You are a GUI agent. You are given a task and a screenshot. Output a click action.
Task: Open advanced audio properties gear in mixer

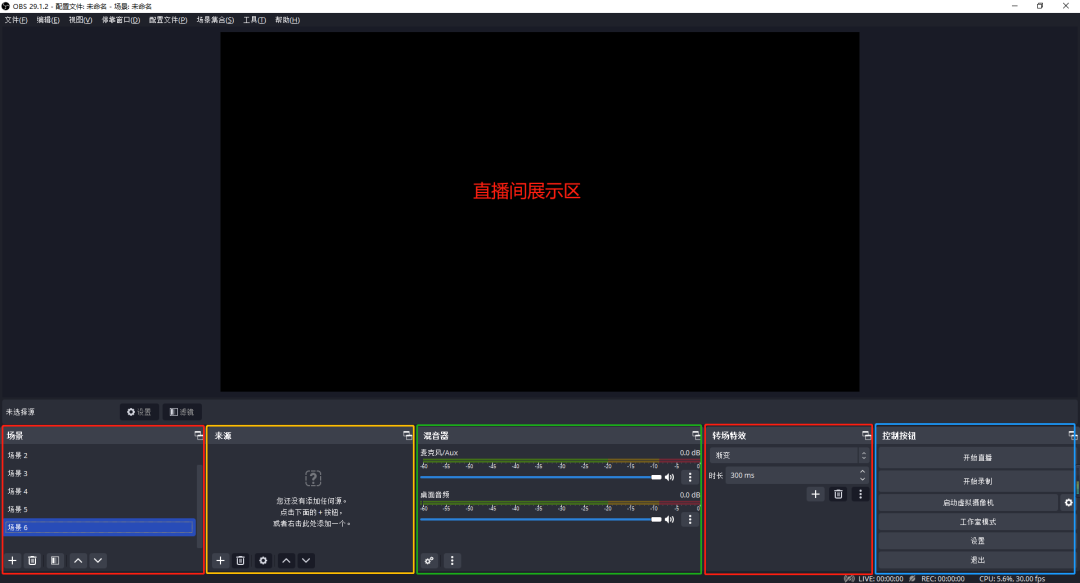pyautogui.click(x=429, y=560)
